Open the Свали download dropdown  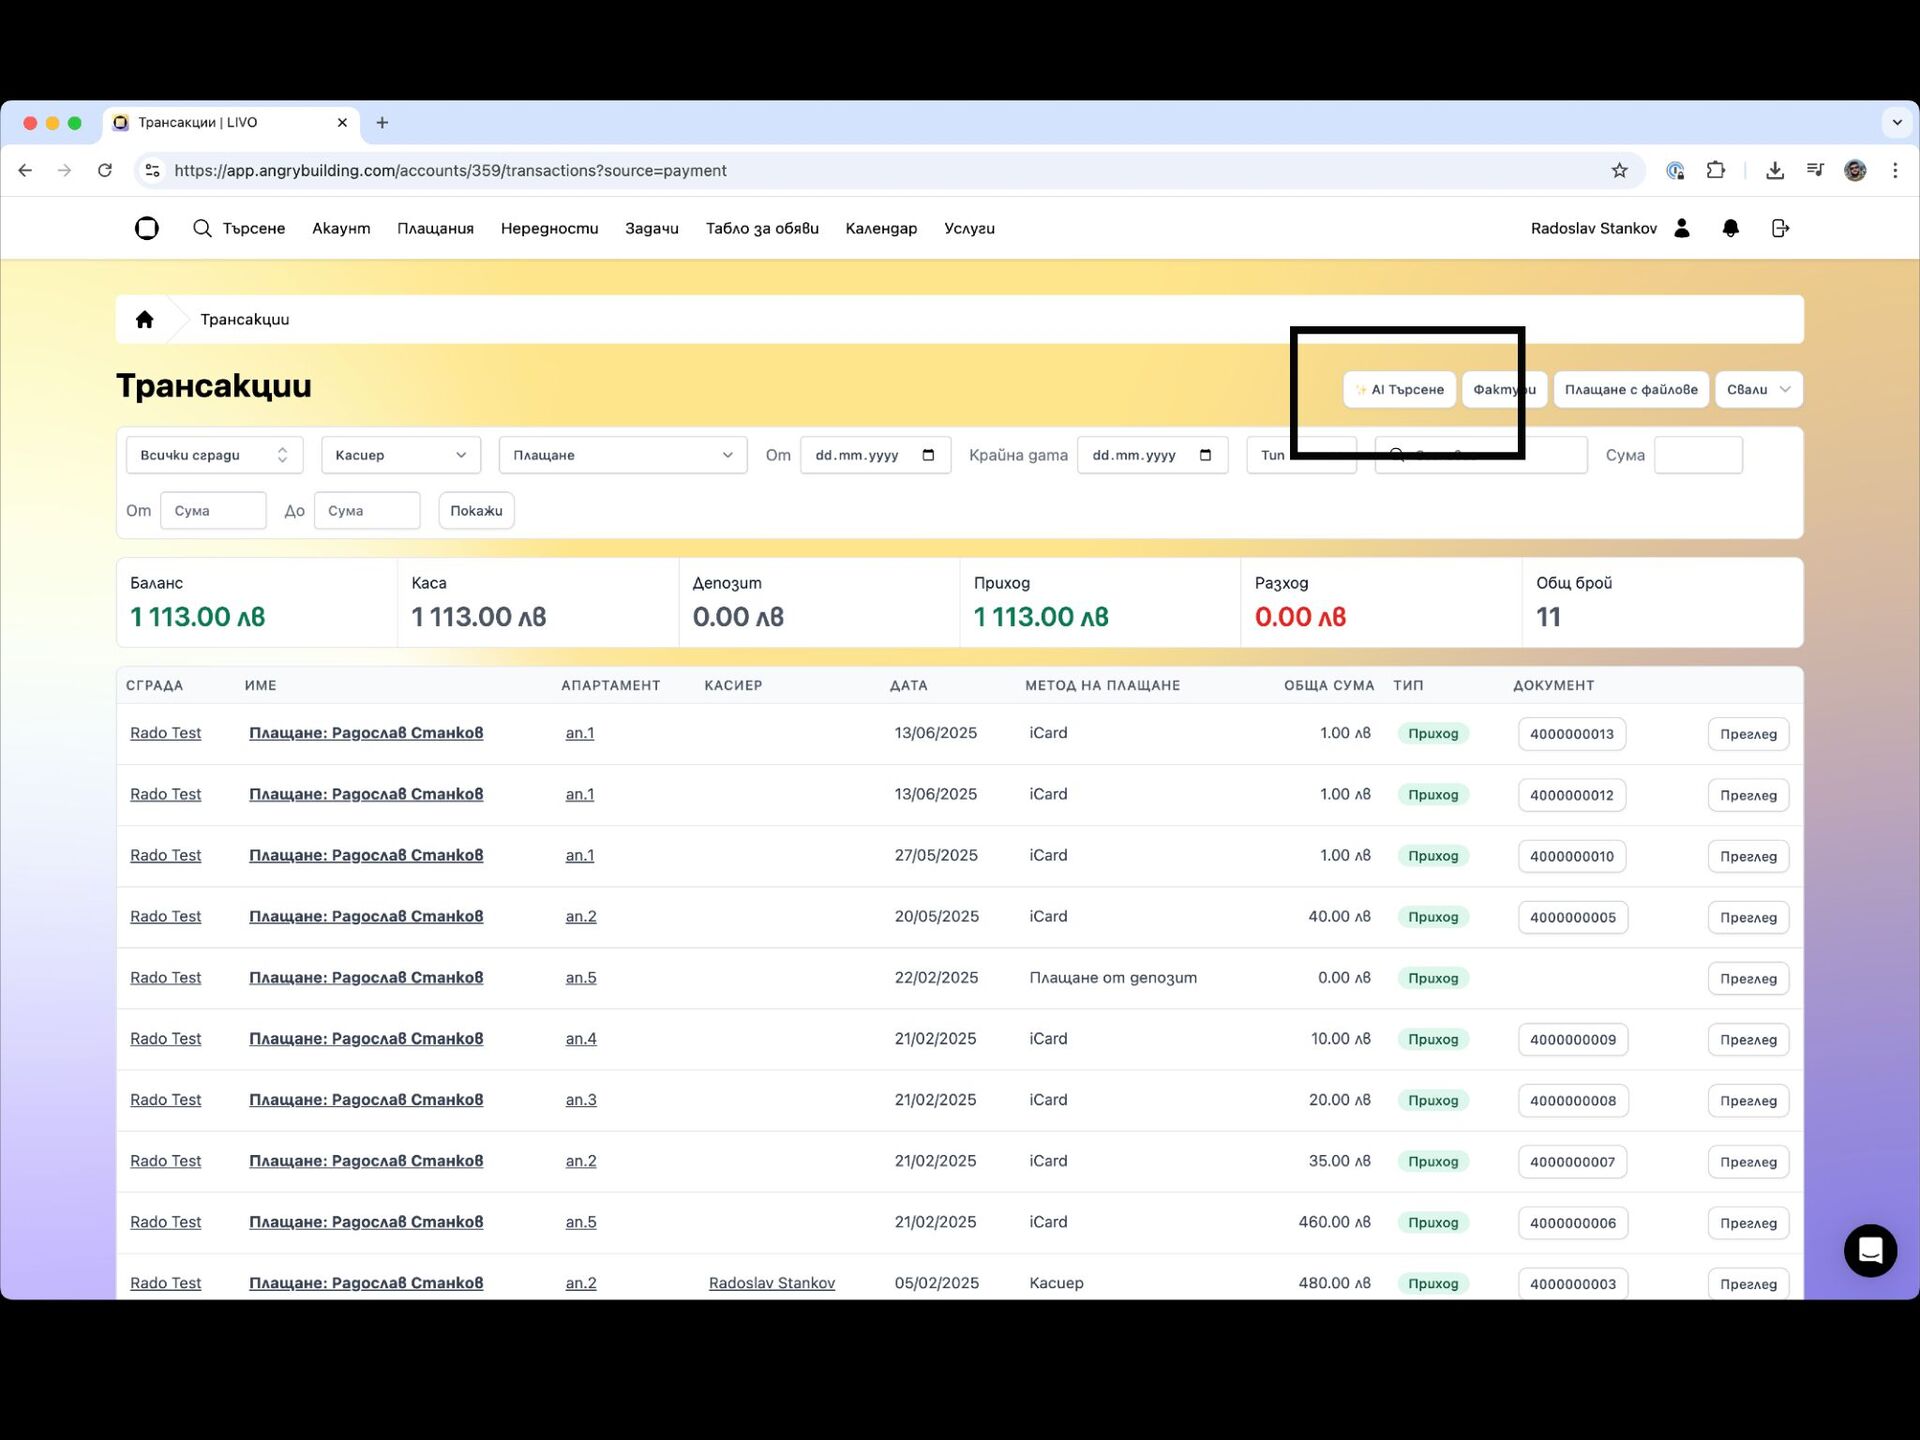coord(1758,390)
